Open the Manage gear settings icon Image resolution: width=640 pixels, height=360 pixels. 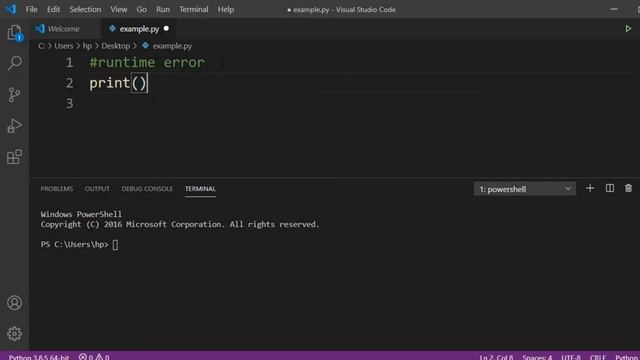(14, 334)
